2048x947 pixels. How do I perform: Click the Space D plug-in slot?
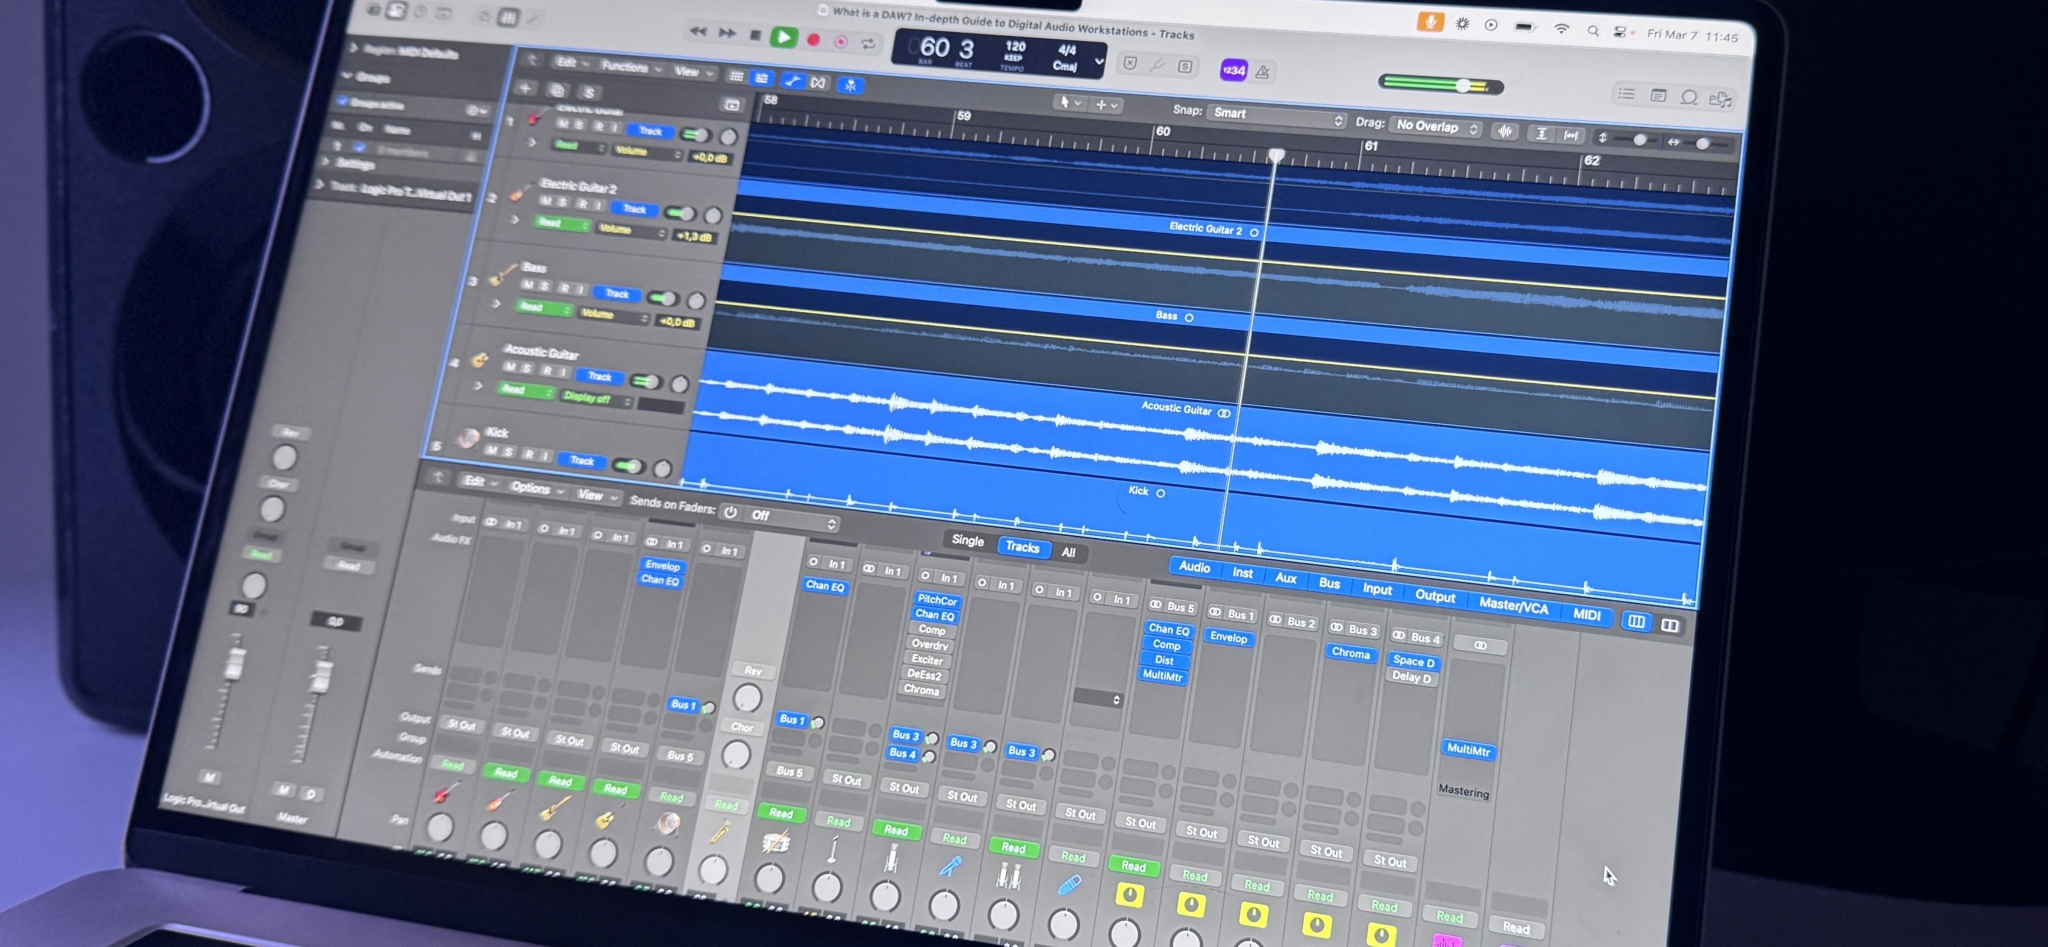[1414, 661]
